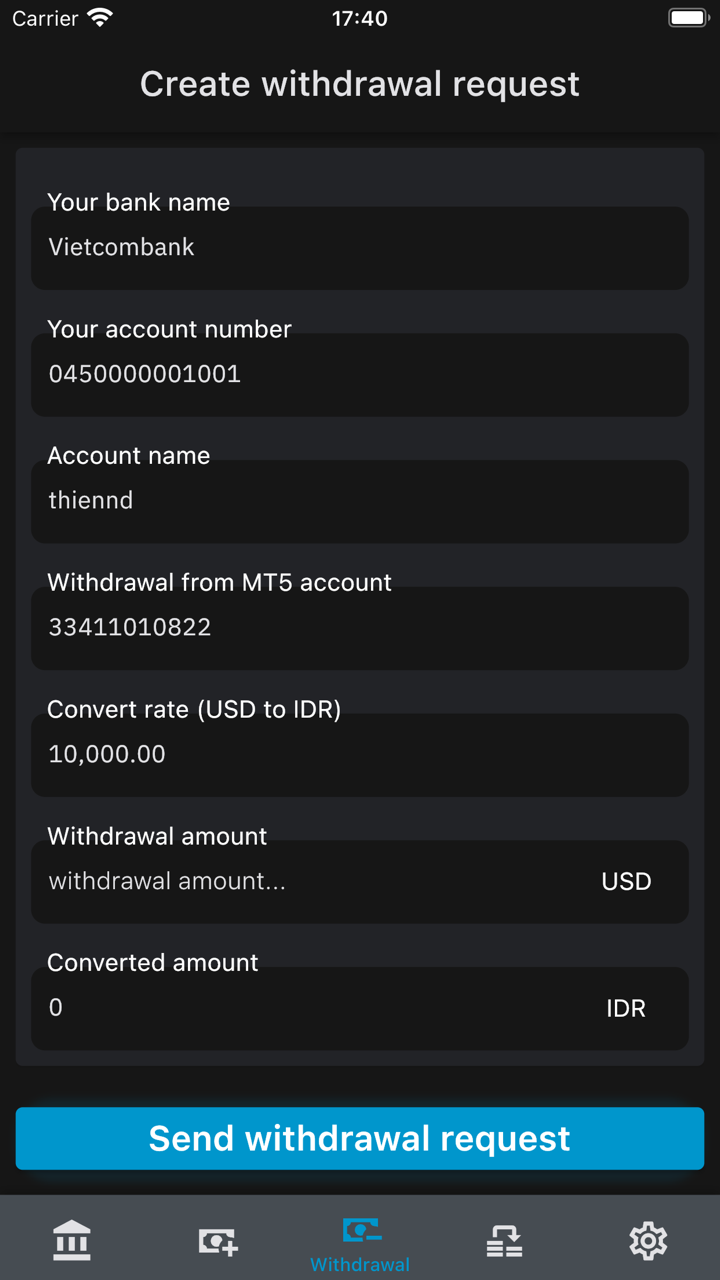Focus the Withdrawal amount input field
The width and height of the screenshot is (720, 1280).
pos(310,881)
